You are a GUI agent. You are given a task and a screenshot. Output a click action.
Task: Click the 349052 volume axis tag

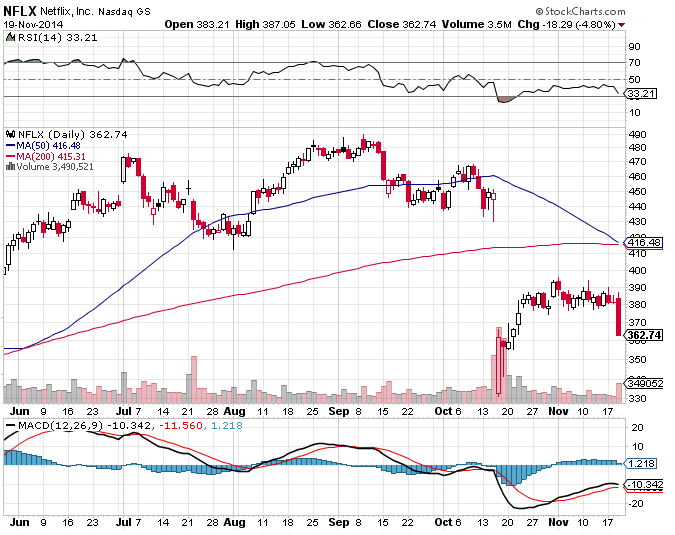point(644,383)
